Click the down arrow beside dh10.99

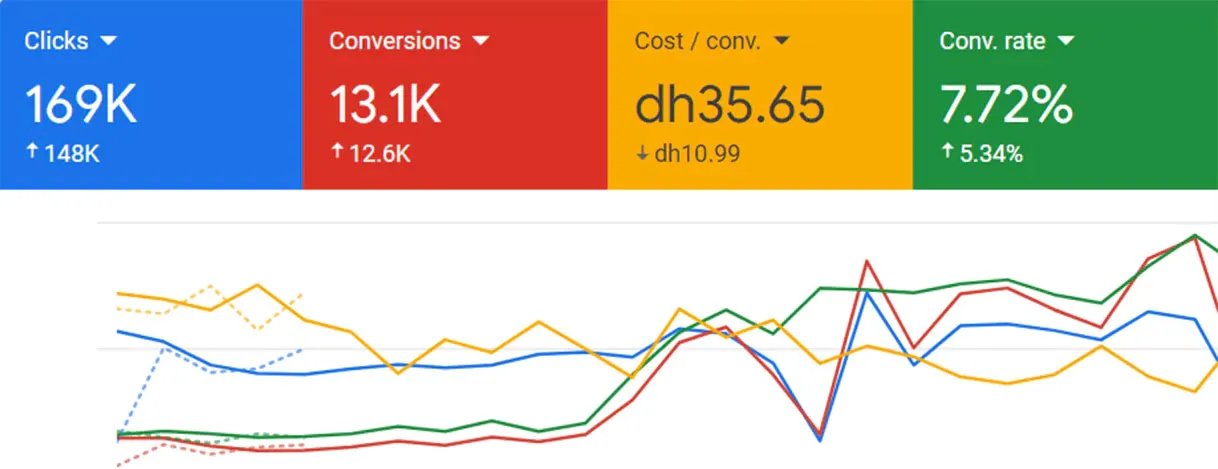[x=640, y=154]
